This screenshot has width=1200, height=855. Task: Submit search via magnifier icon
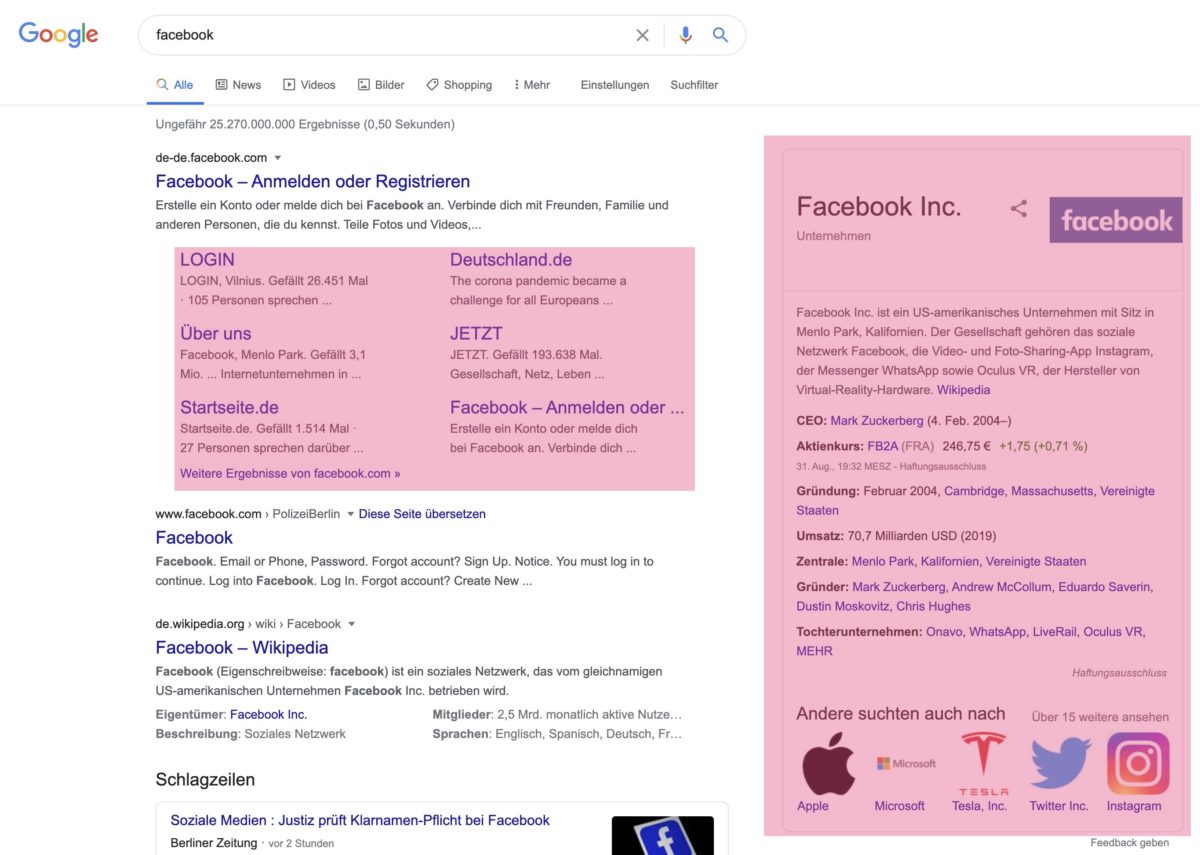click(x=720, y=35)
